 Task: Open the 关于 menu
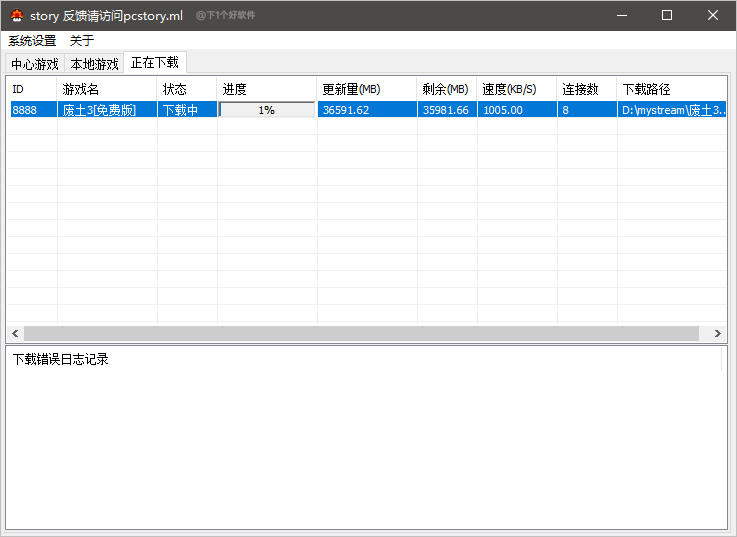pos(82,41)
